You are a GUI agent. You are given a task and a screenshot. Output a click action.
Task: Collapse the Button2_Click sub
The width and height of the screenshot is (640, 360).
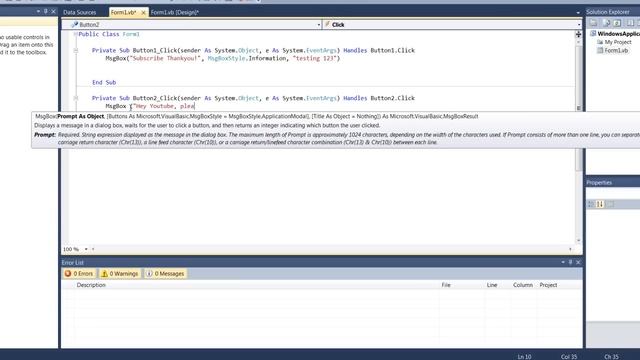76,98
